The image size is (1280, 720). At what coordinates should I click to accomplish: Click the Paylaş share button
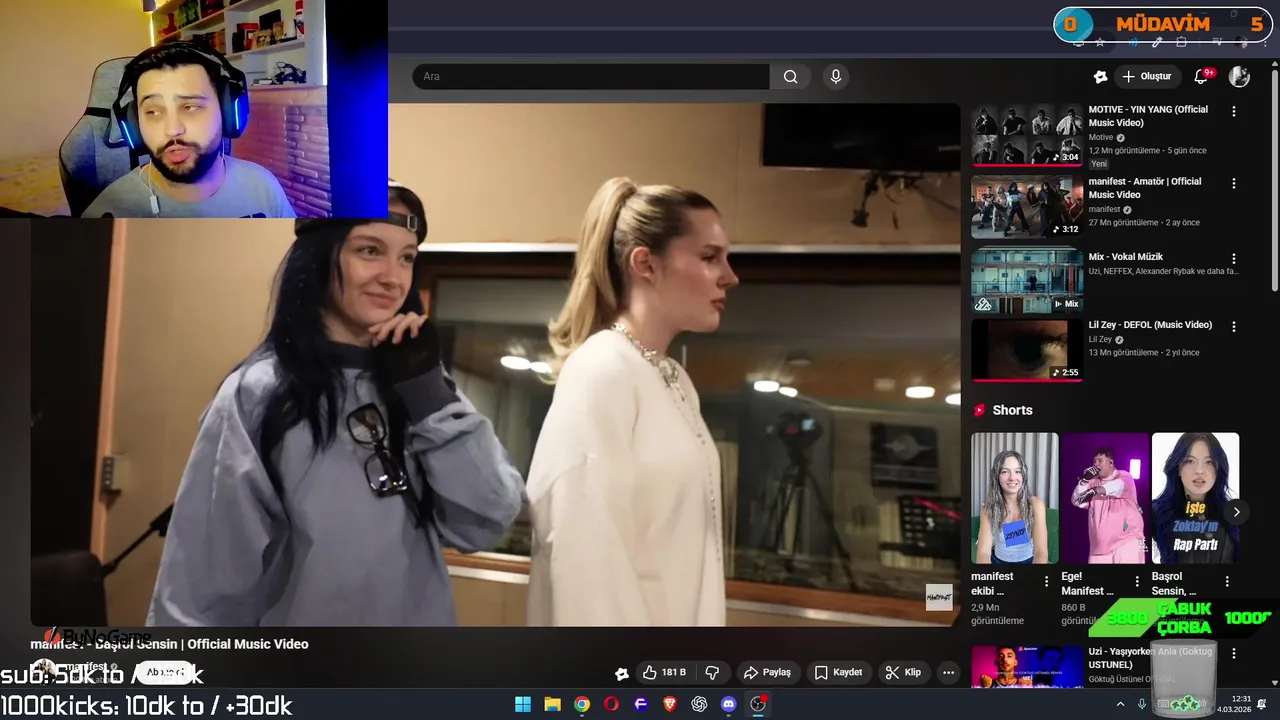click(x=767, y=673)
